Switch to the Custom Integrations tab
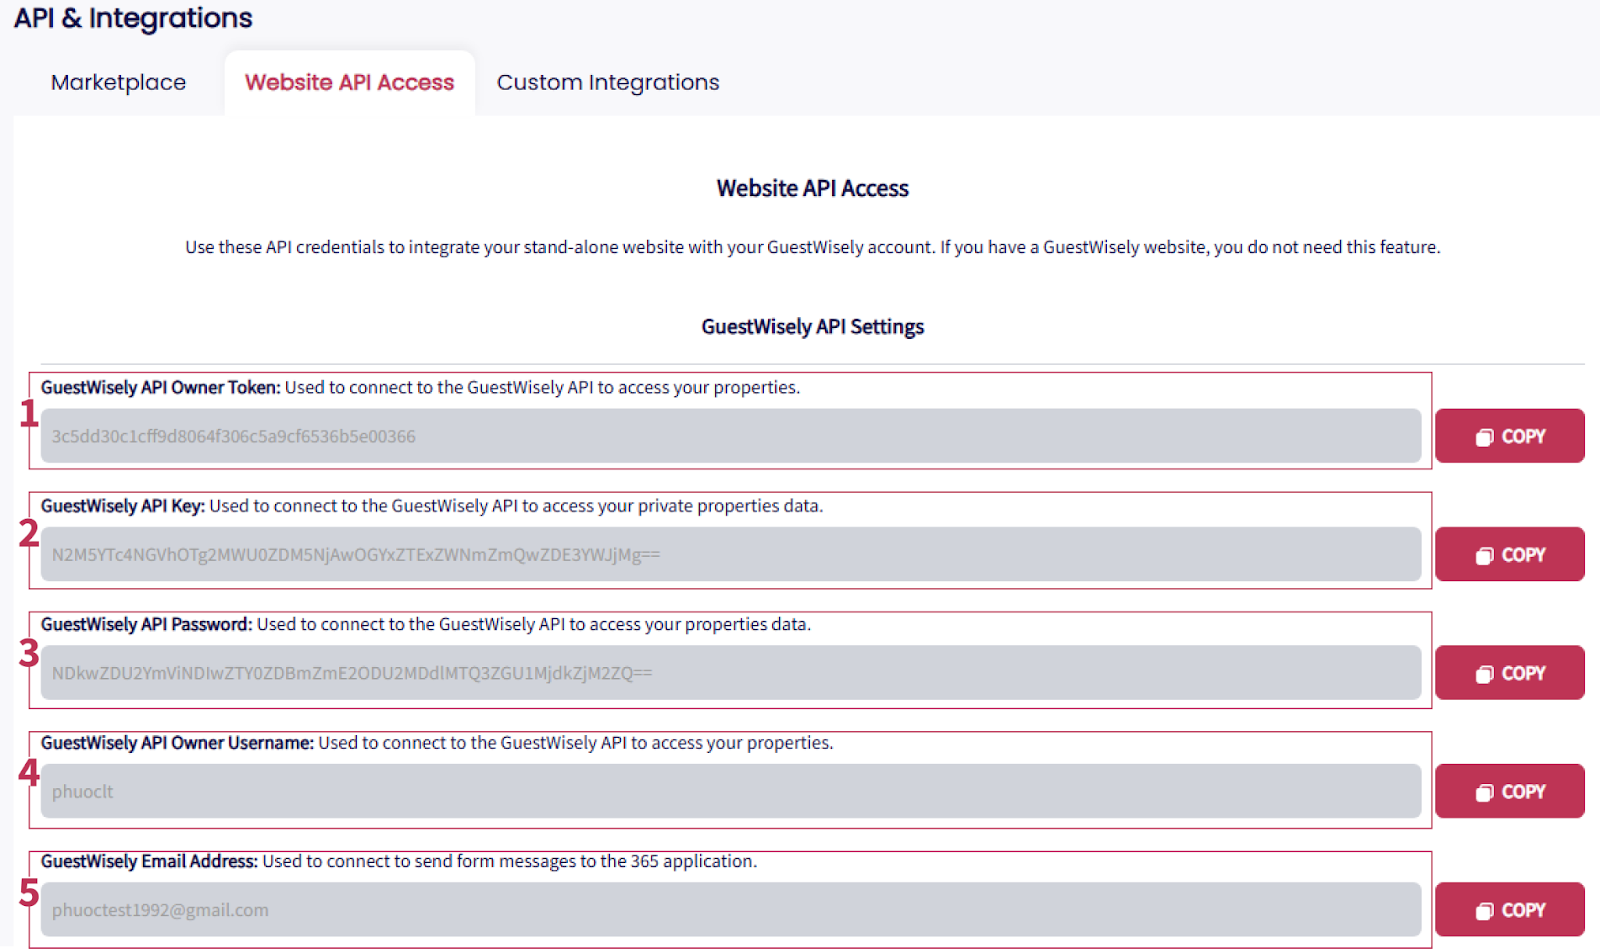 pyautogui.click(x=608, y=82)
